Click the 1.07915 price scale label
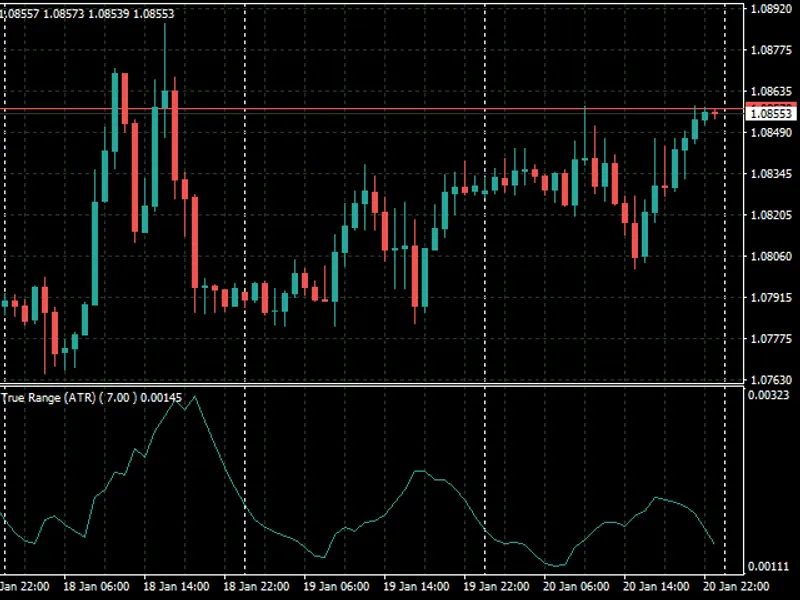The image size is (800, 600). point(771,297)
